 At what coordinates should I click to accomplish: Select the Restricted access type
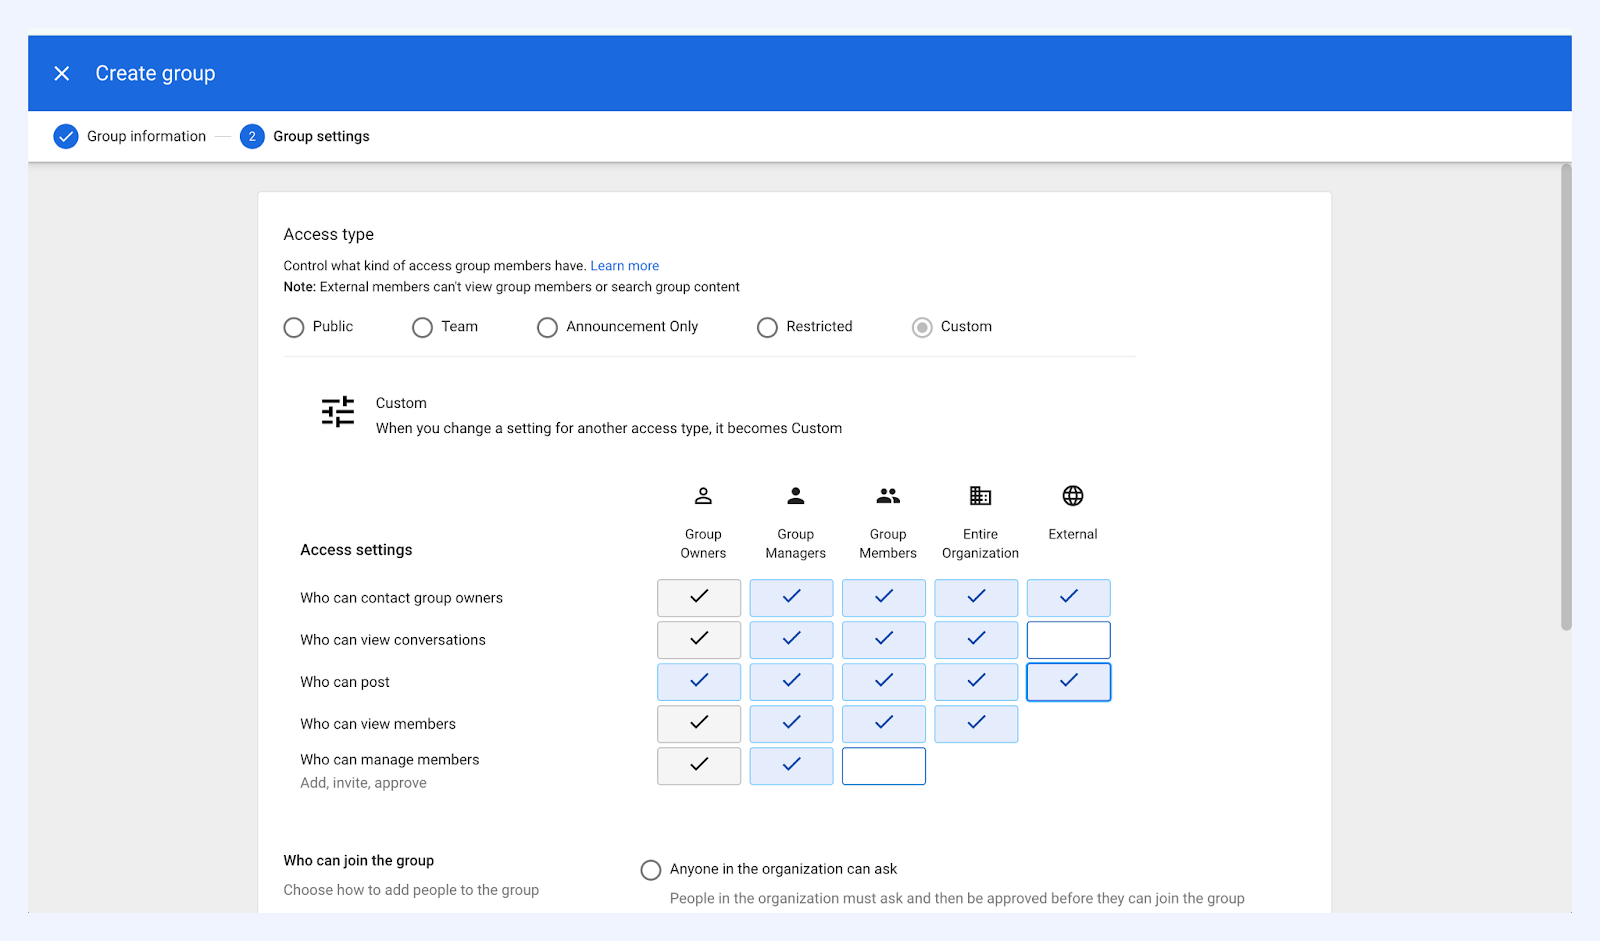767,327
